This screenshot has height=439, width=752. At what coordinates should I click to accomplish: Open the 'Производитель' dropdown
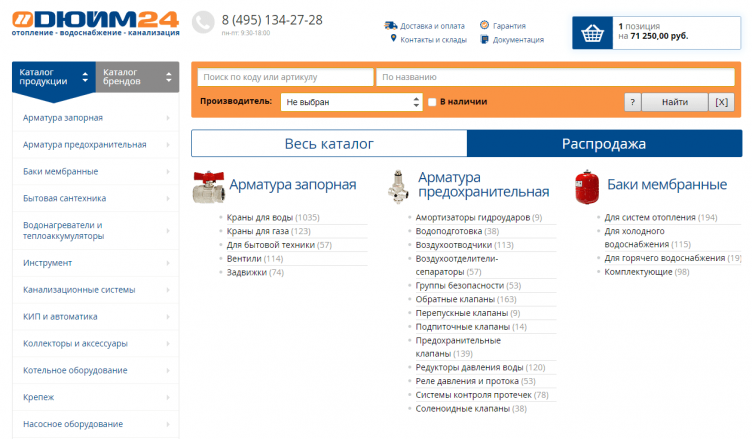click(352, 102)
